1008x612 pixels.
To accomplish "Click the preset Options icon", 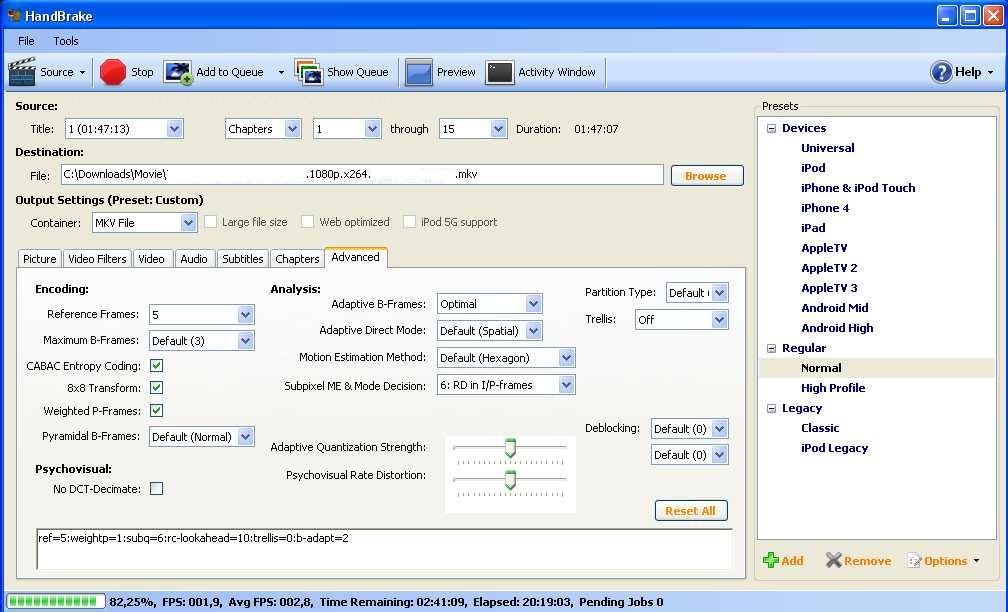I will click(914, 561).
